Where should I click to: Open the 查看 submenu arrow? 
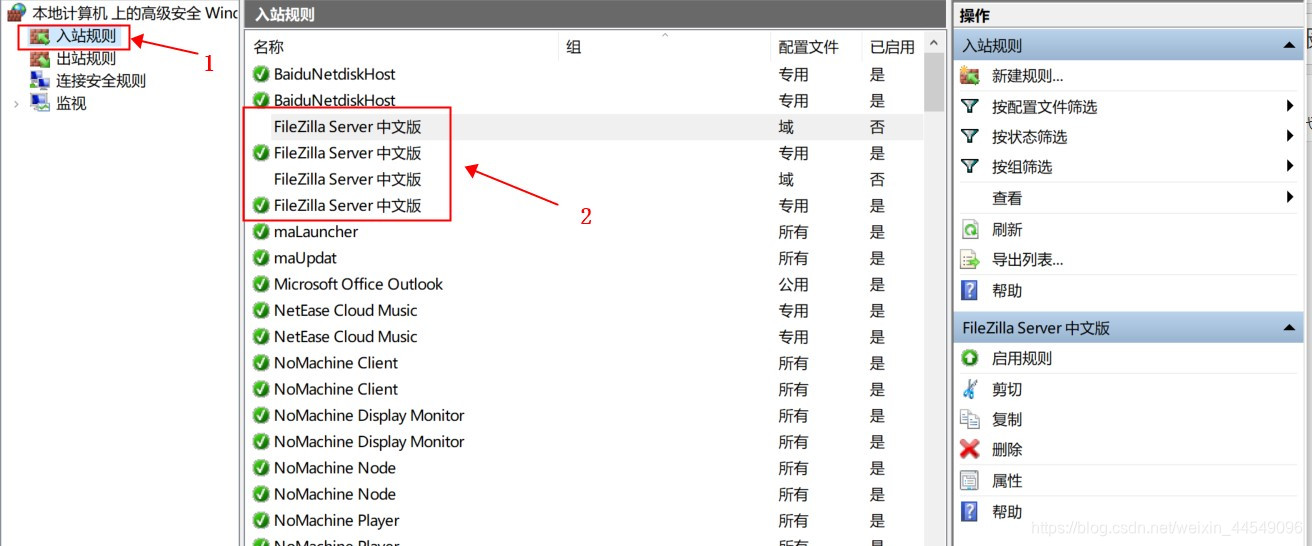pyautogui.click(x=1291, y=198)
